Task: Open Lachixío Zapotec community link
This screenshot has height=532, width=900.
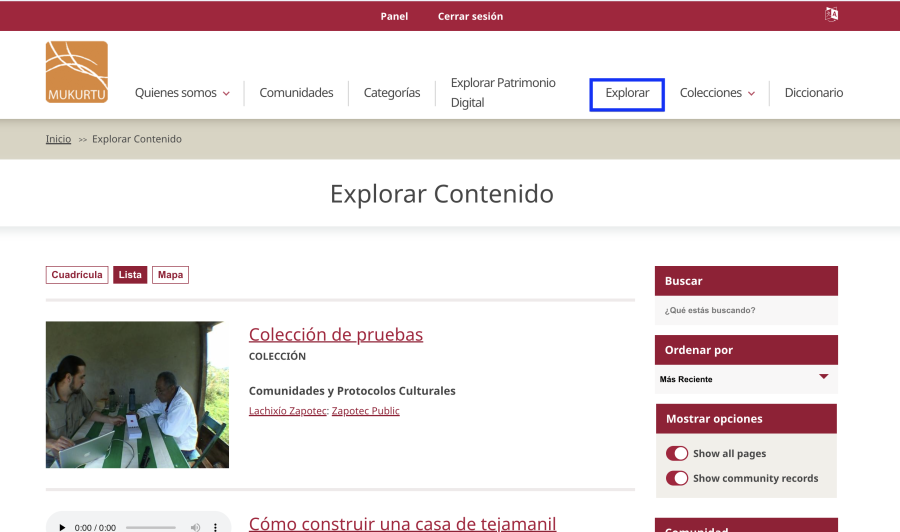Action: [x=288, y=411]
